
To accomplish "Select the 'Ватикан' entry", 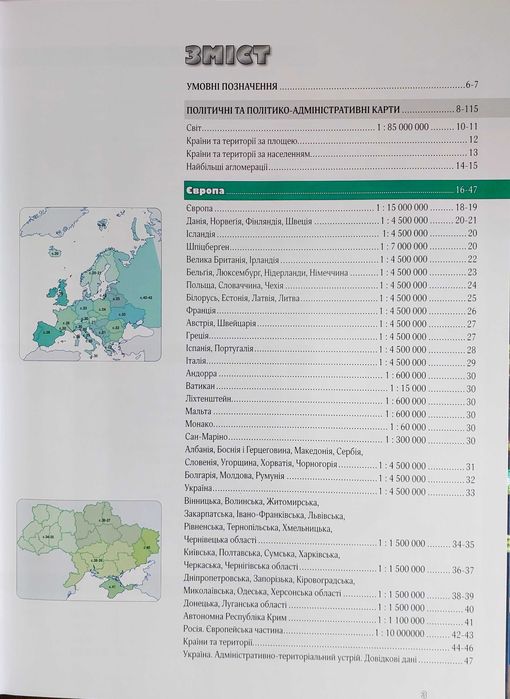I will tap(331, 389).
